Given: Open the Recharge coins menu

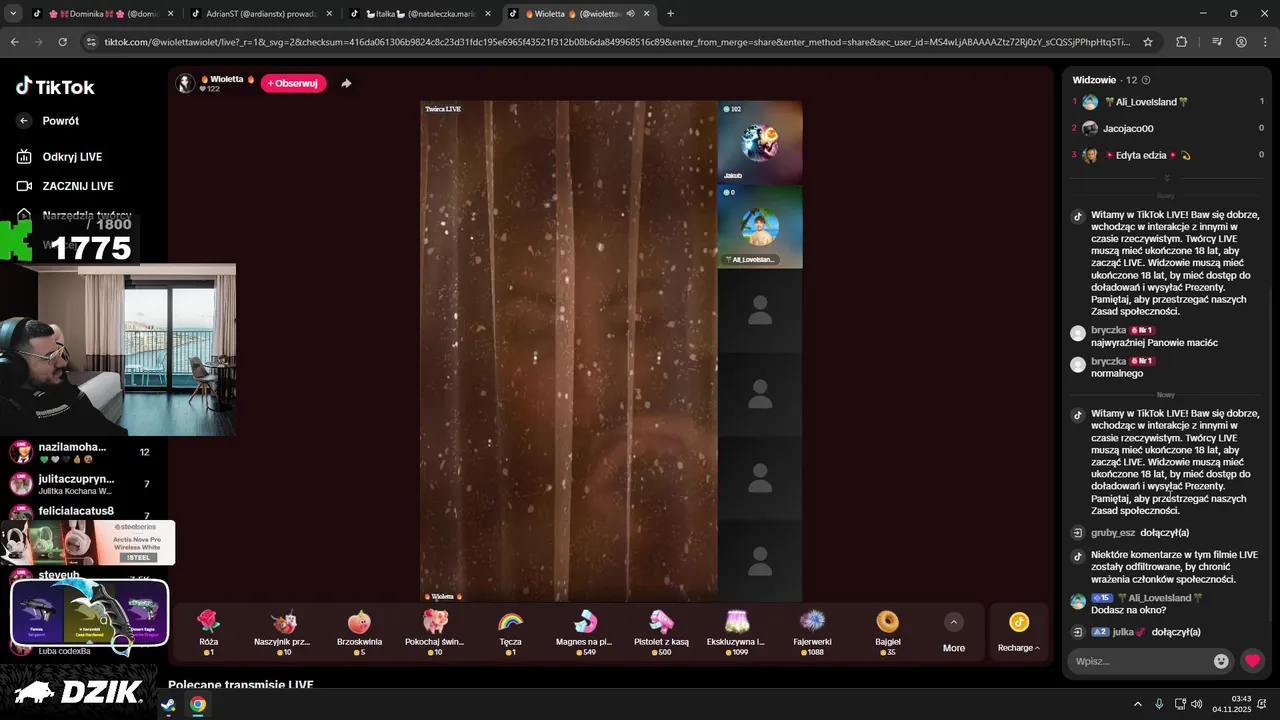Looking at the screenshot, I should tap(1018, 633).
